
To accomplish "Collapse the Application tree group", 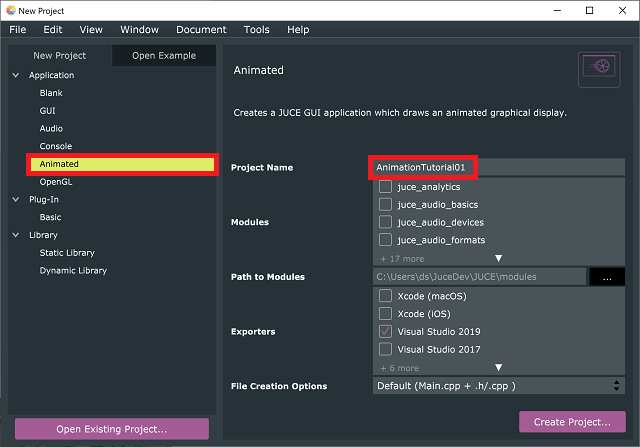I will click(16, 75).
